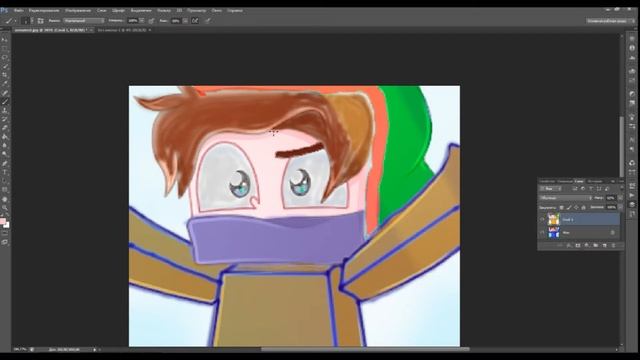Open the brush Flow slider arrow

(x=185, y=20)
